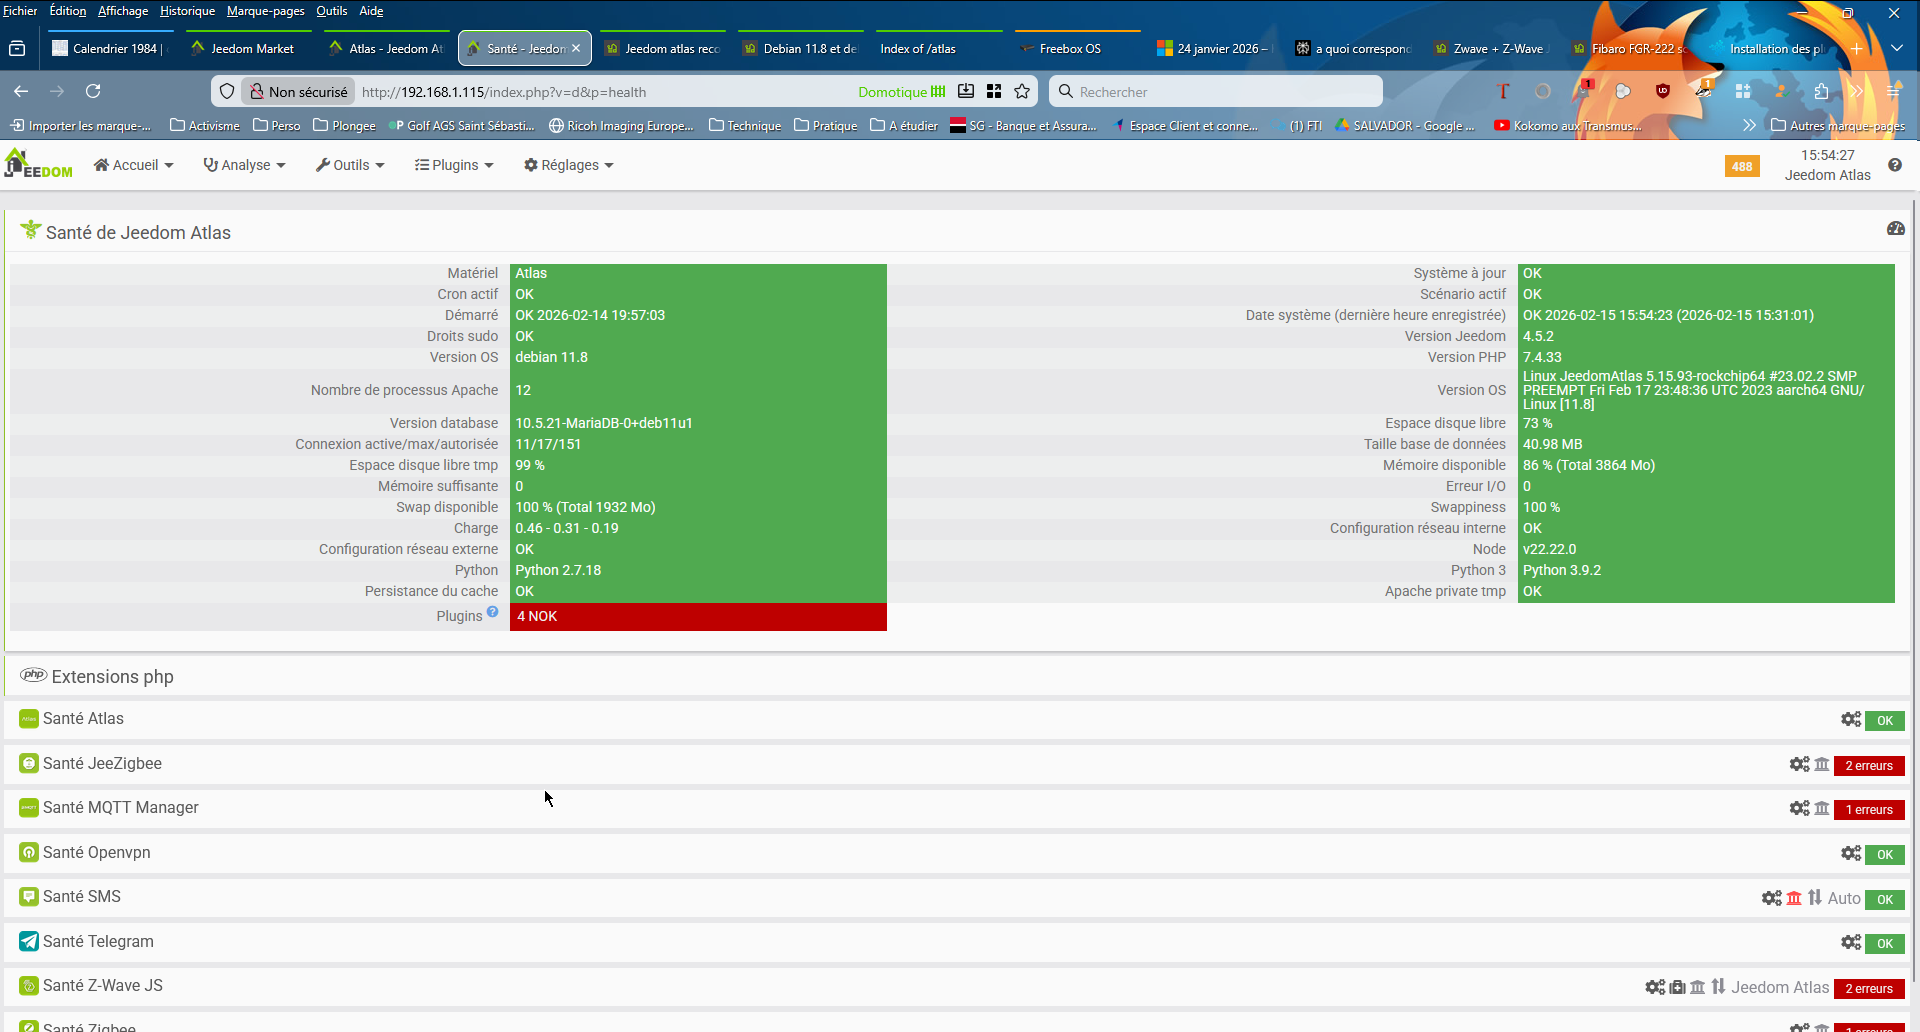Open the Firefox View tab list icon
This screenshot has width=1920, height=1032.
coord(17,48)
